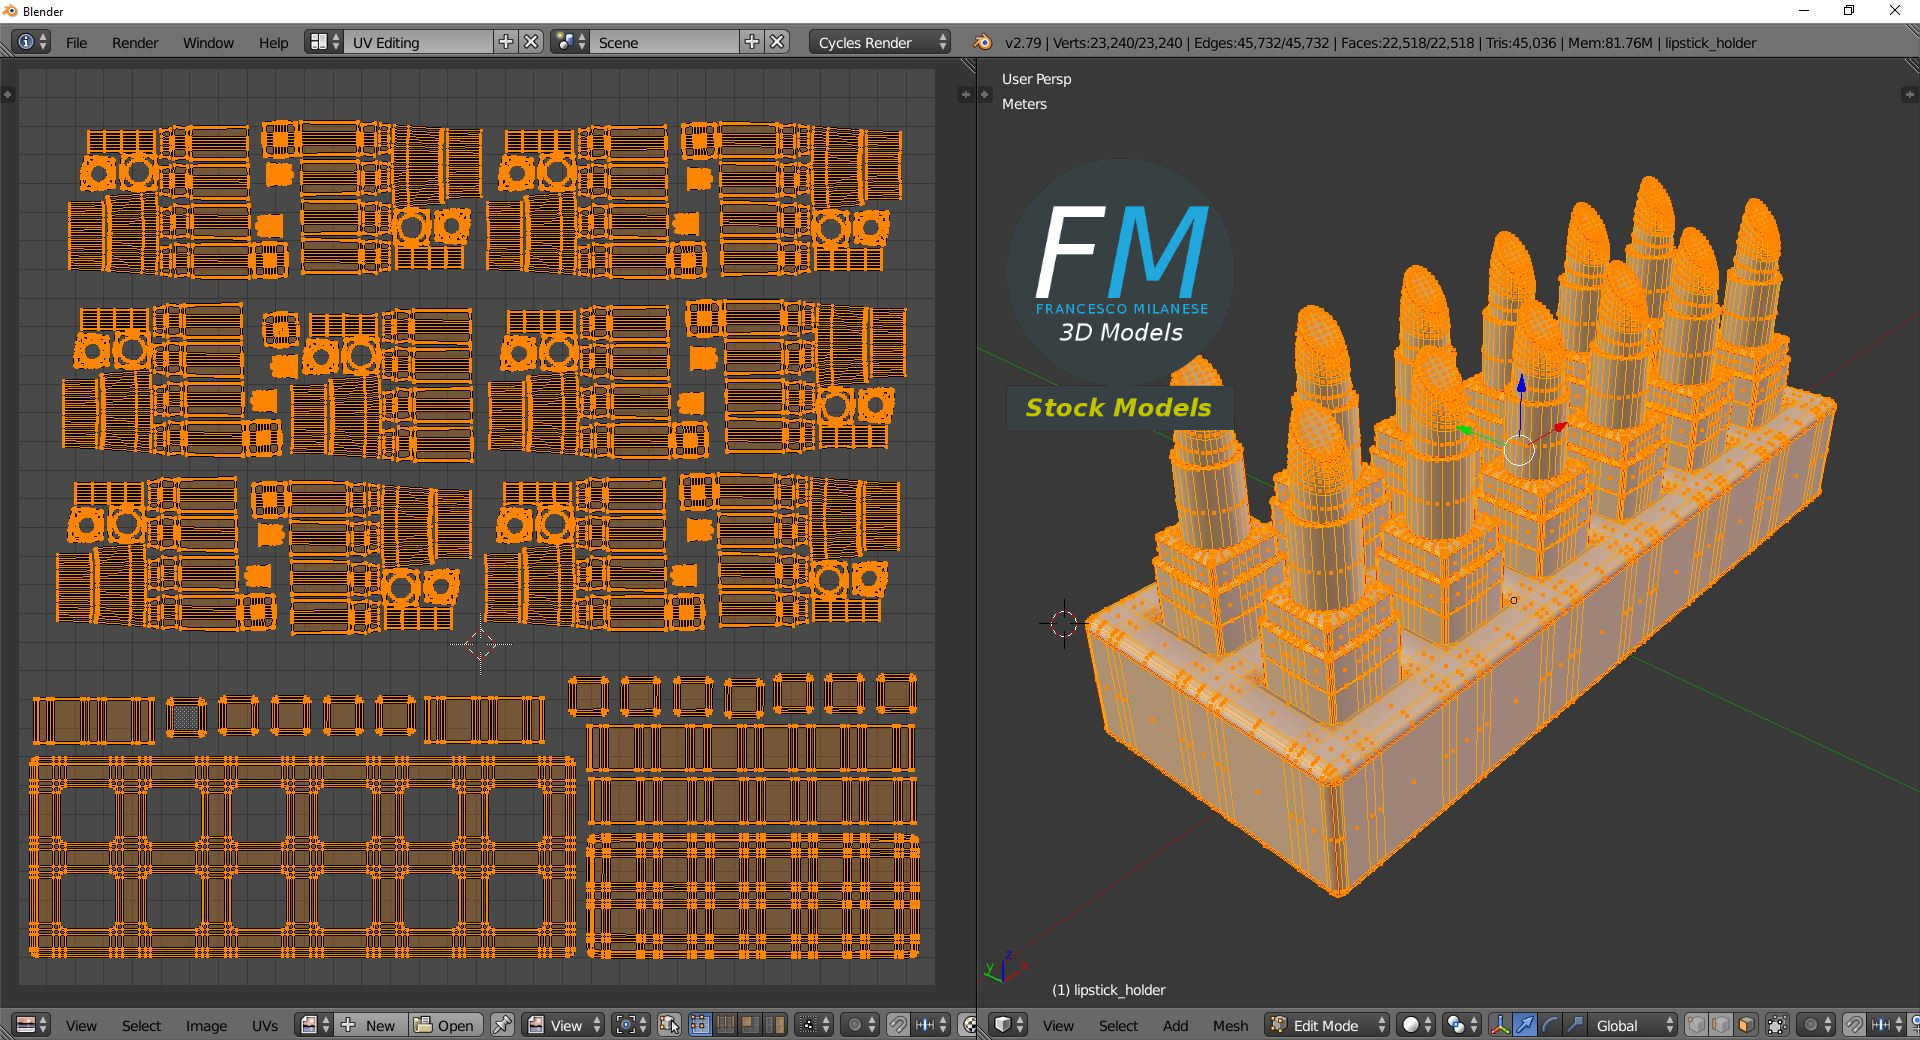Click the face select mode cube

(1746, 1025)
